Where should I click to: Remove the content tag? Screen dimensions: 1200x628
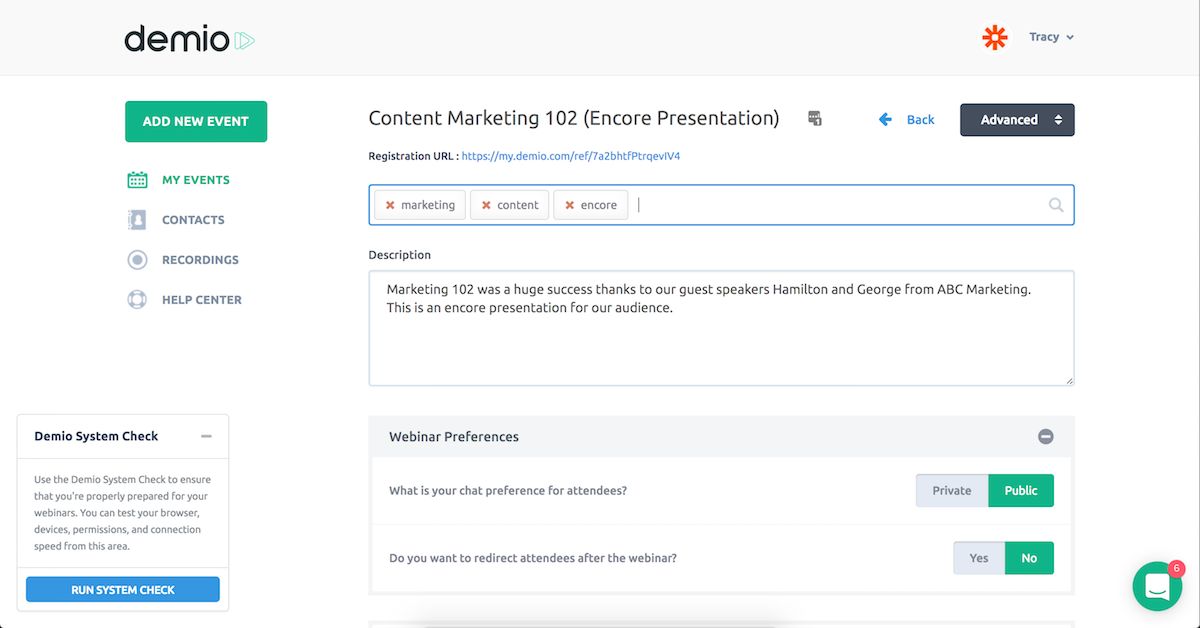[486, 205]
